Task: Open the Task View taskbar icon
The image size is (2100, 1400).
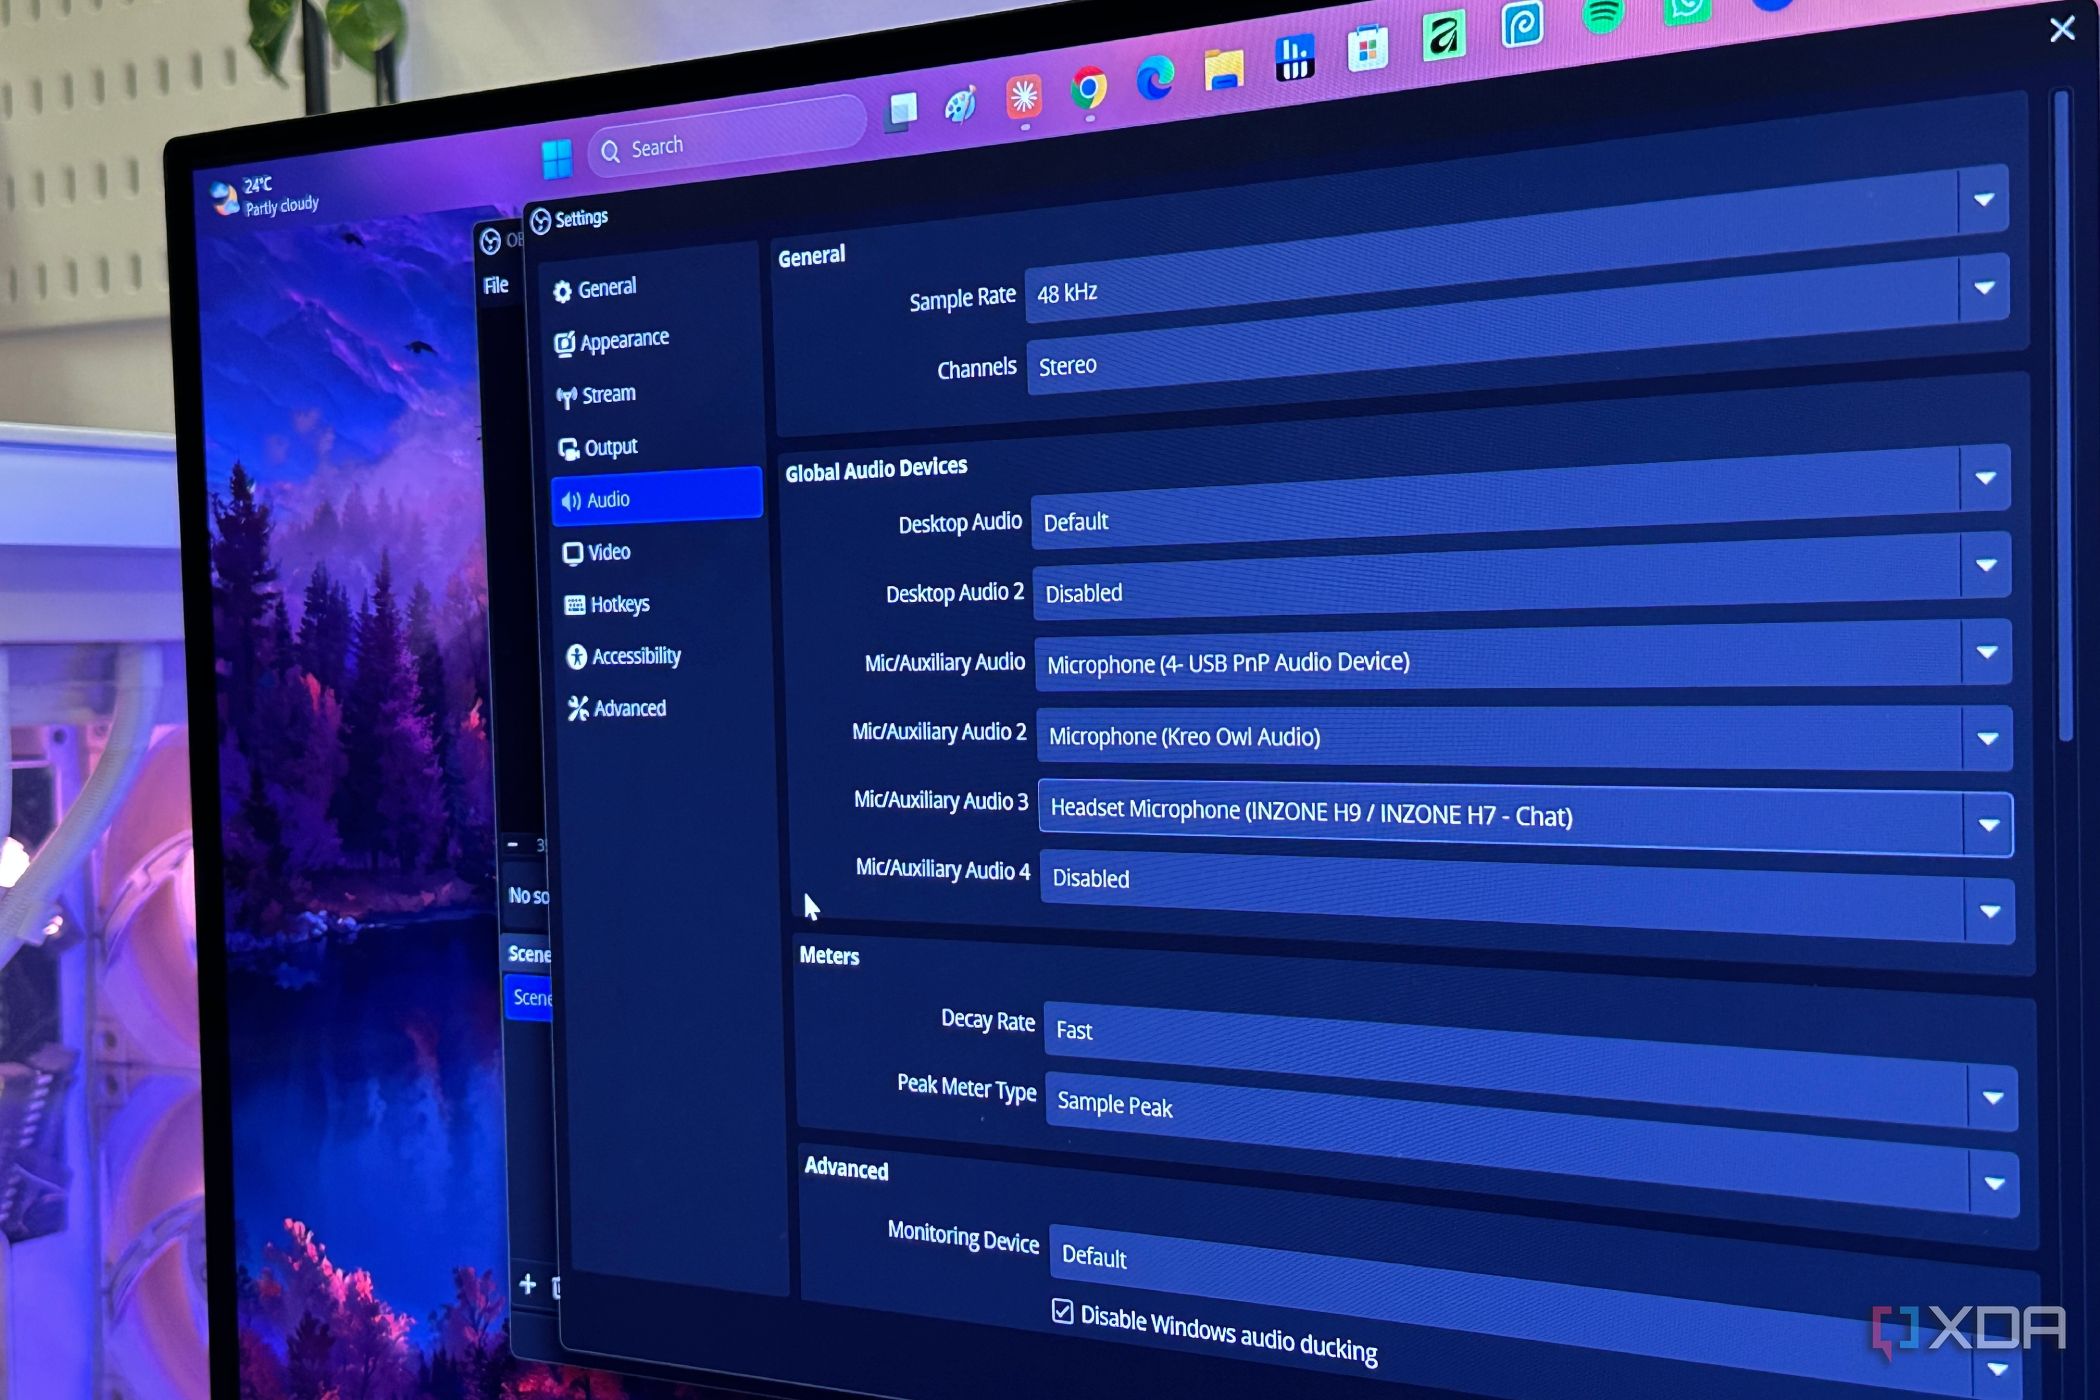Action: 902,110
